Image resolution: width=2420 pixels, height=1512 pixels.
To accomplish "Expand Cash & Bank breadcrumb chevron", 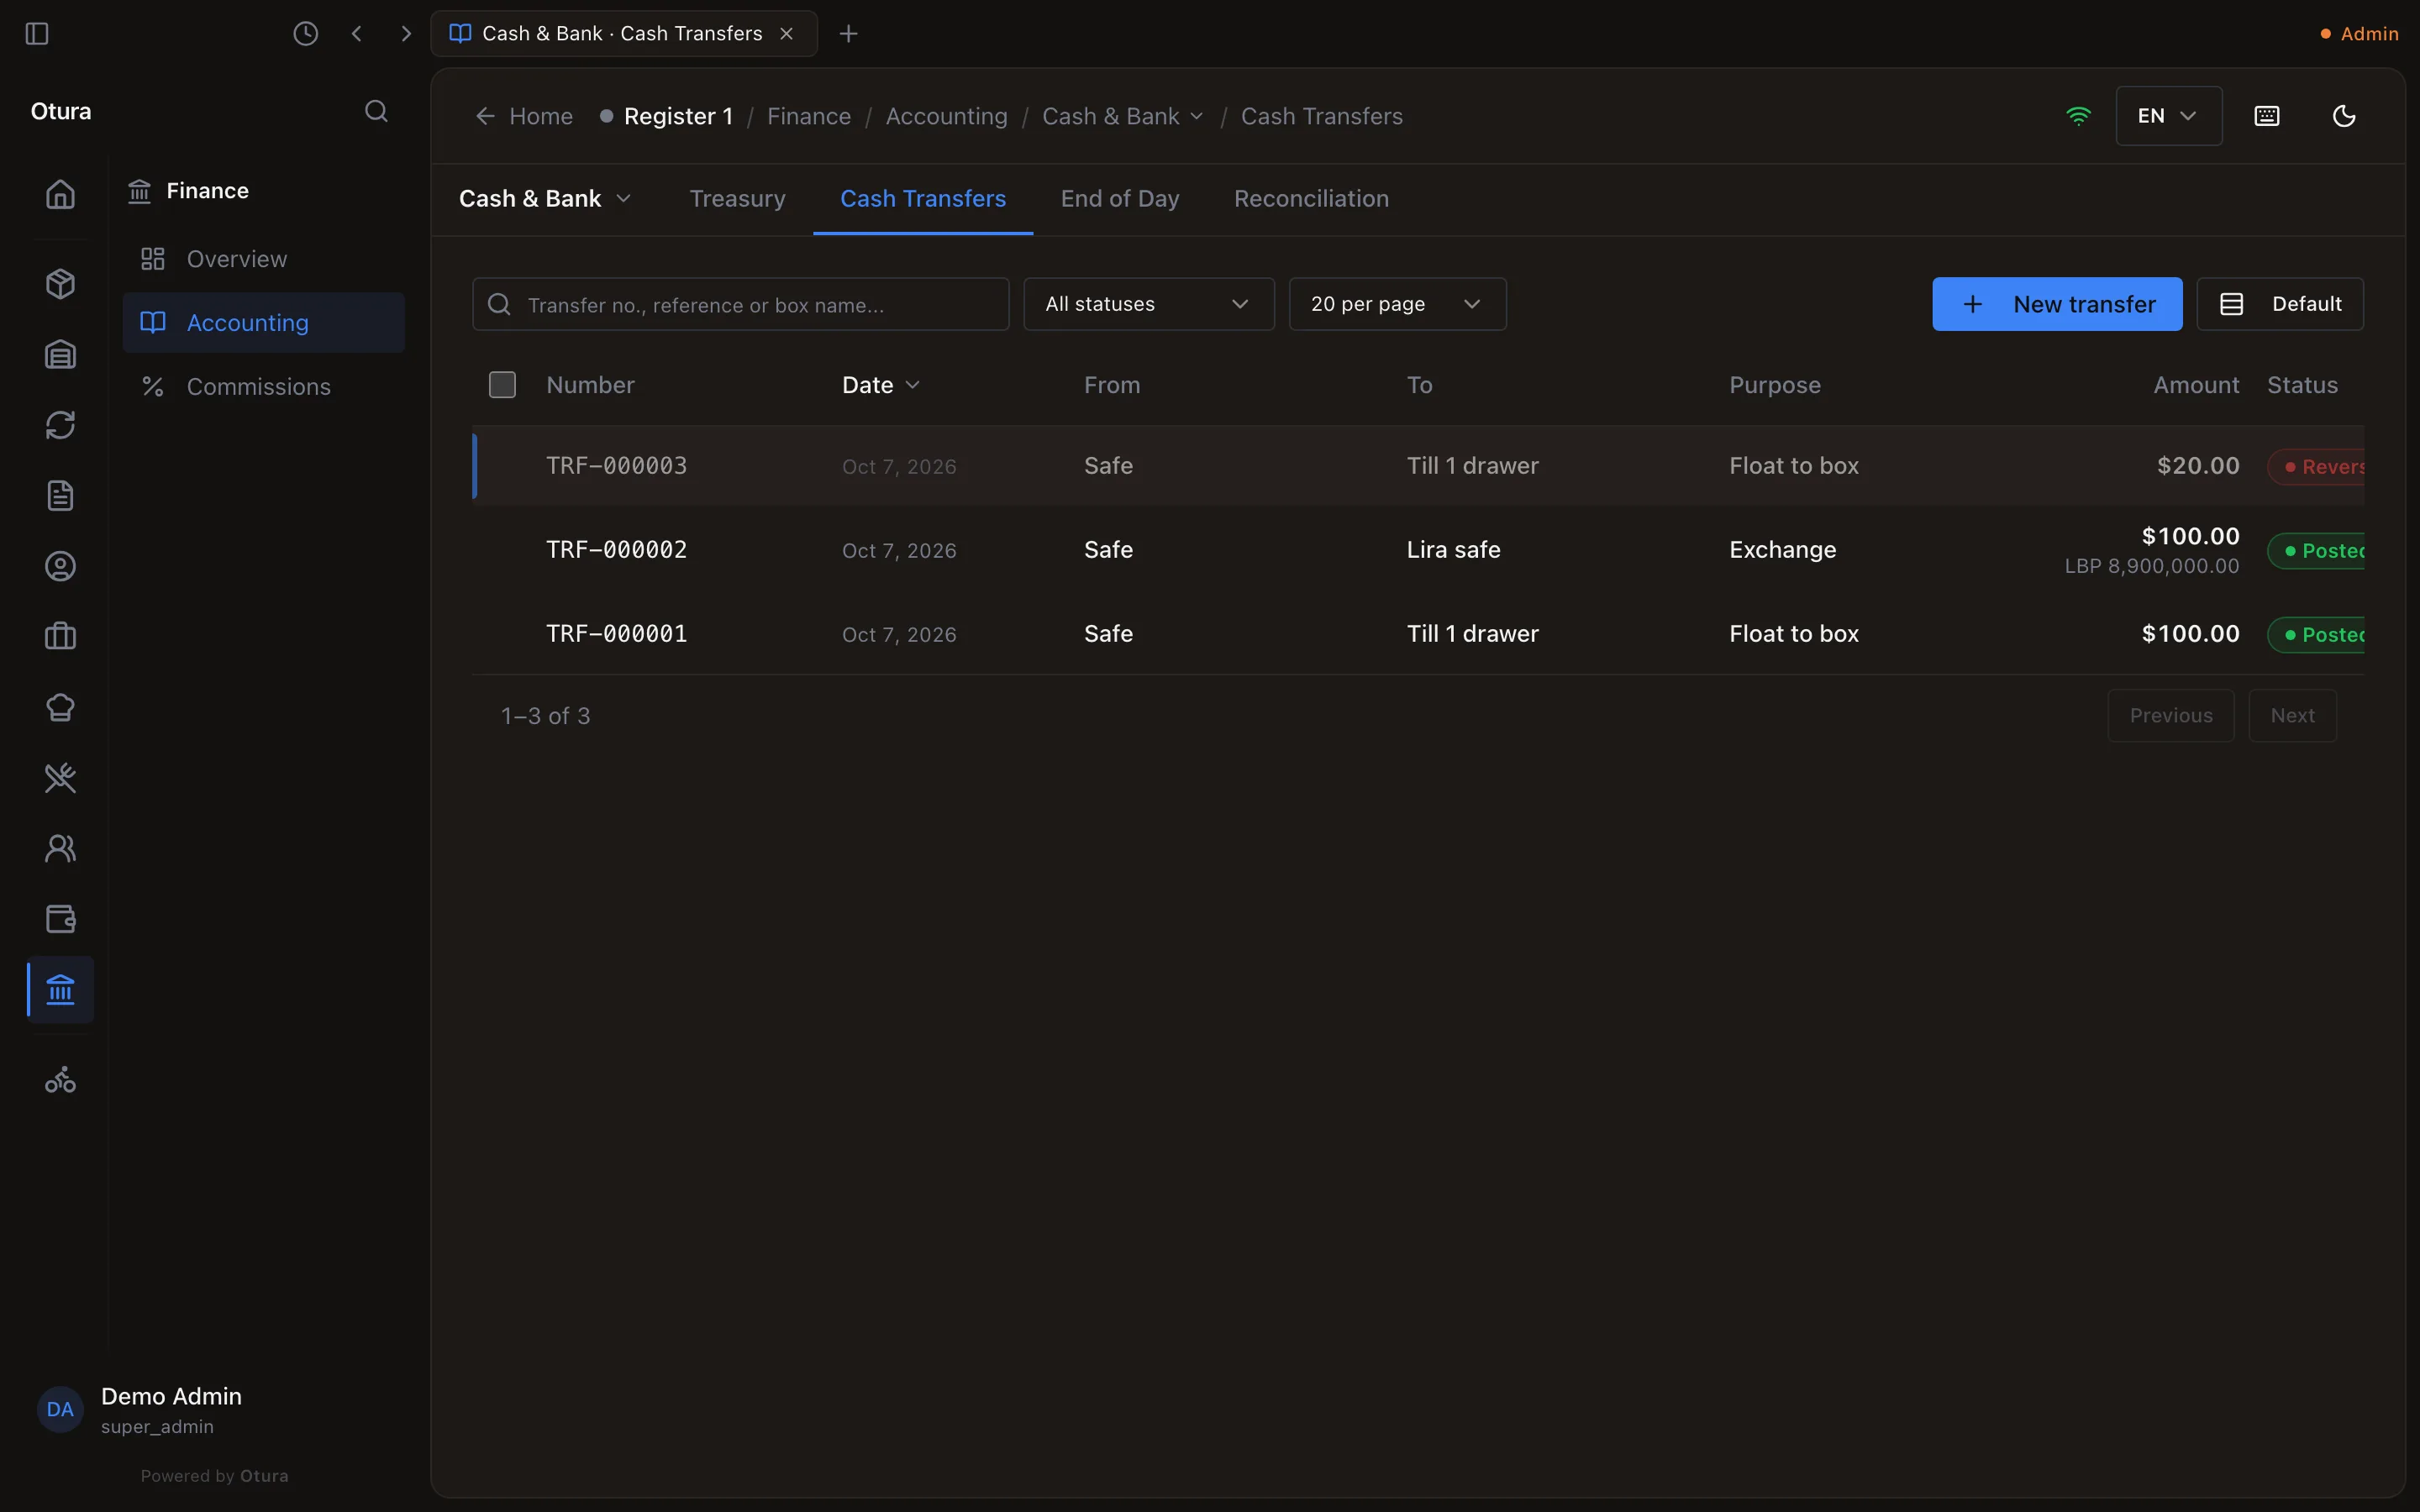I will coord(1197,116).
